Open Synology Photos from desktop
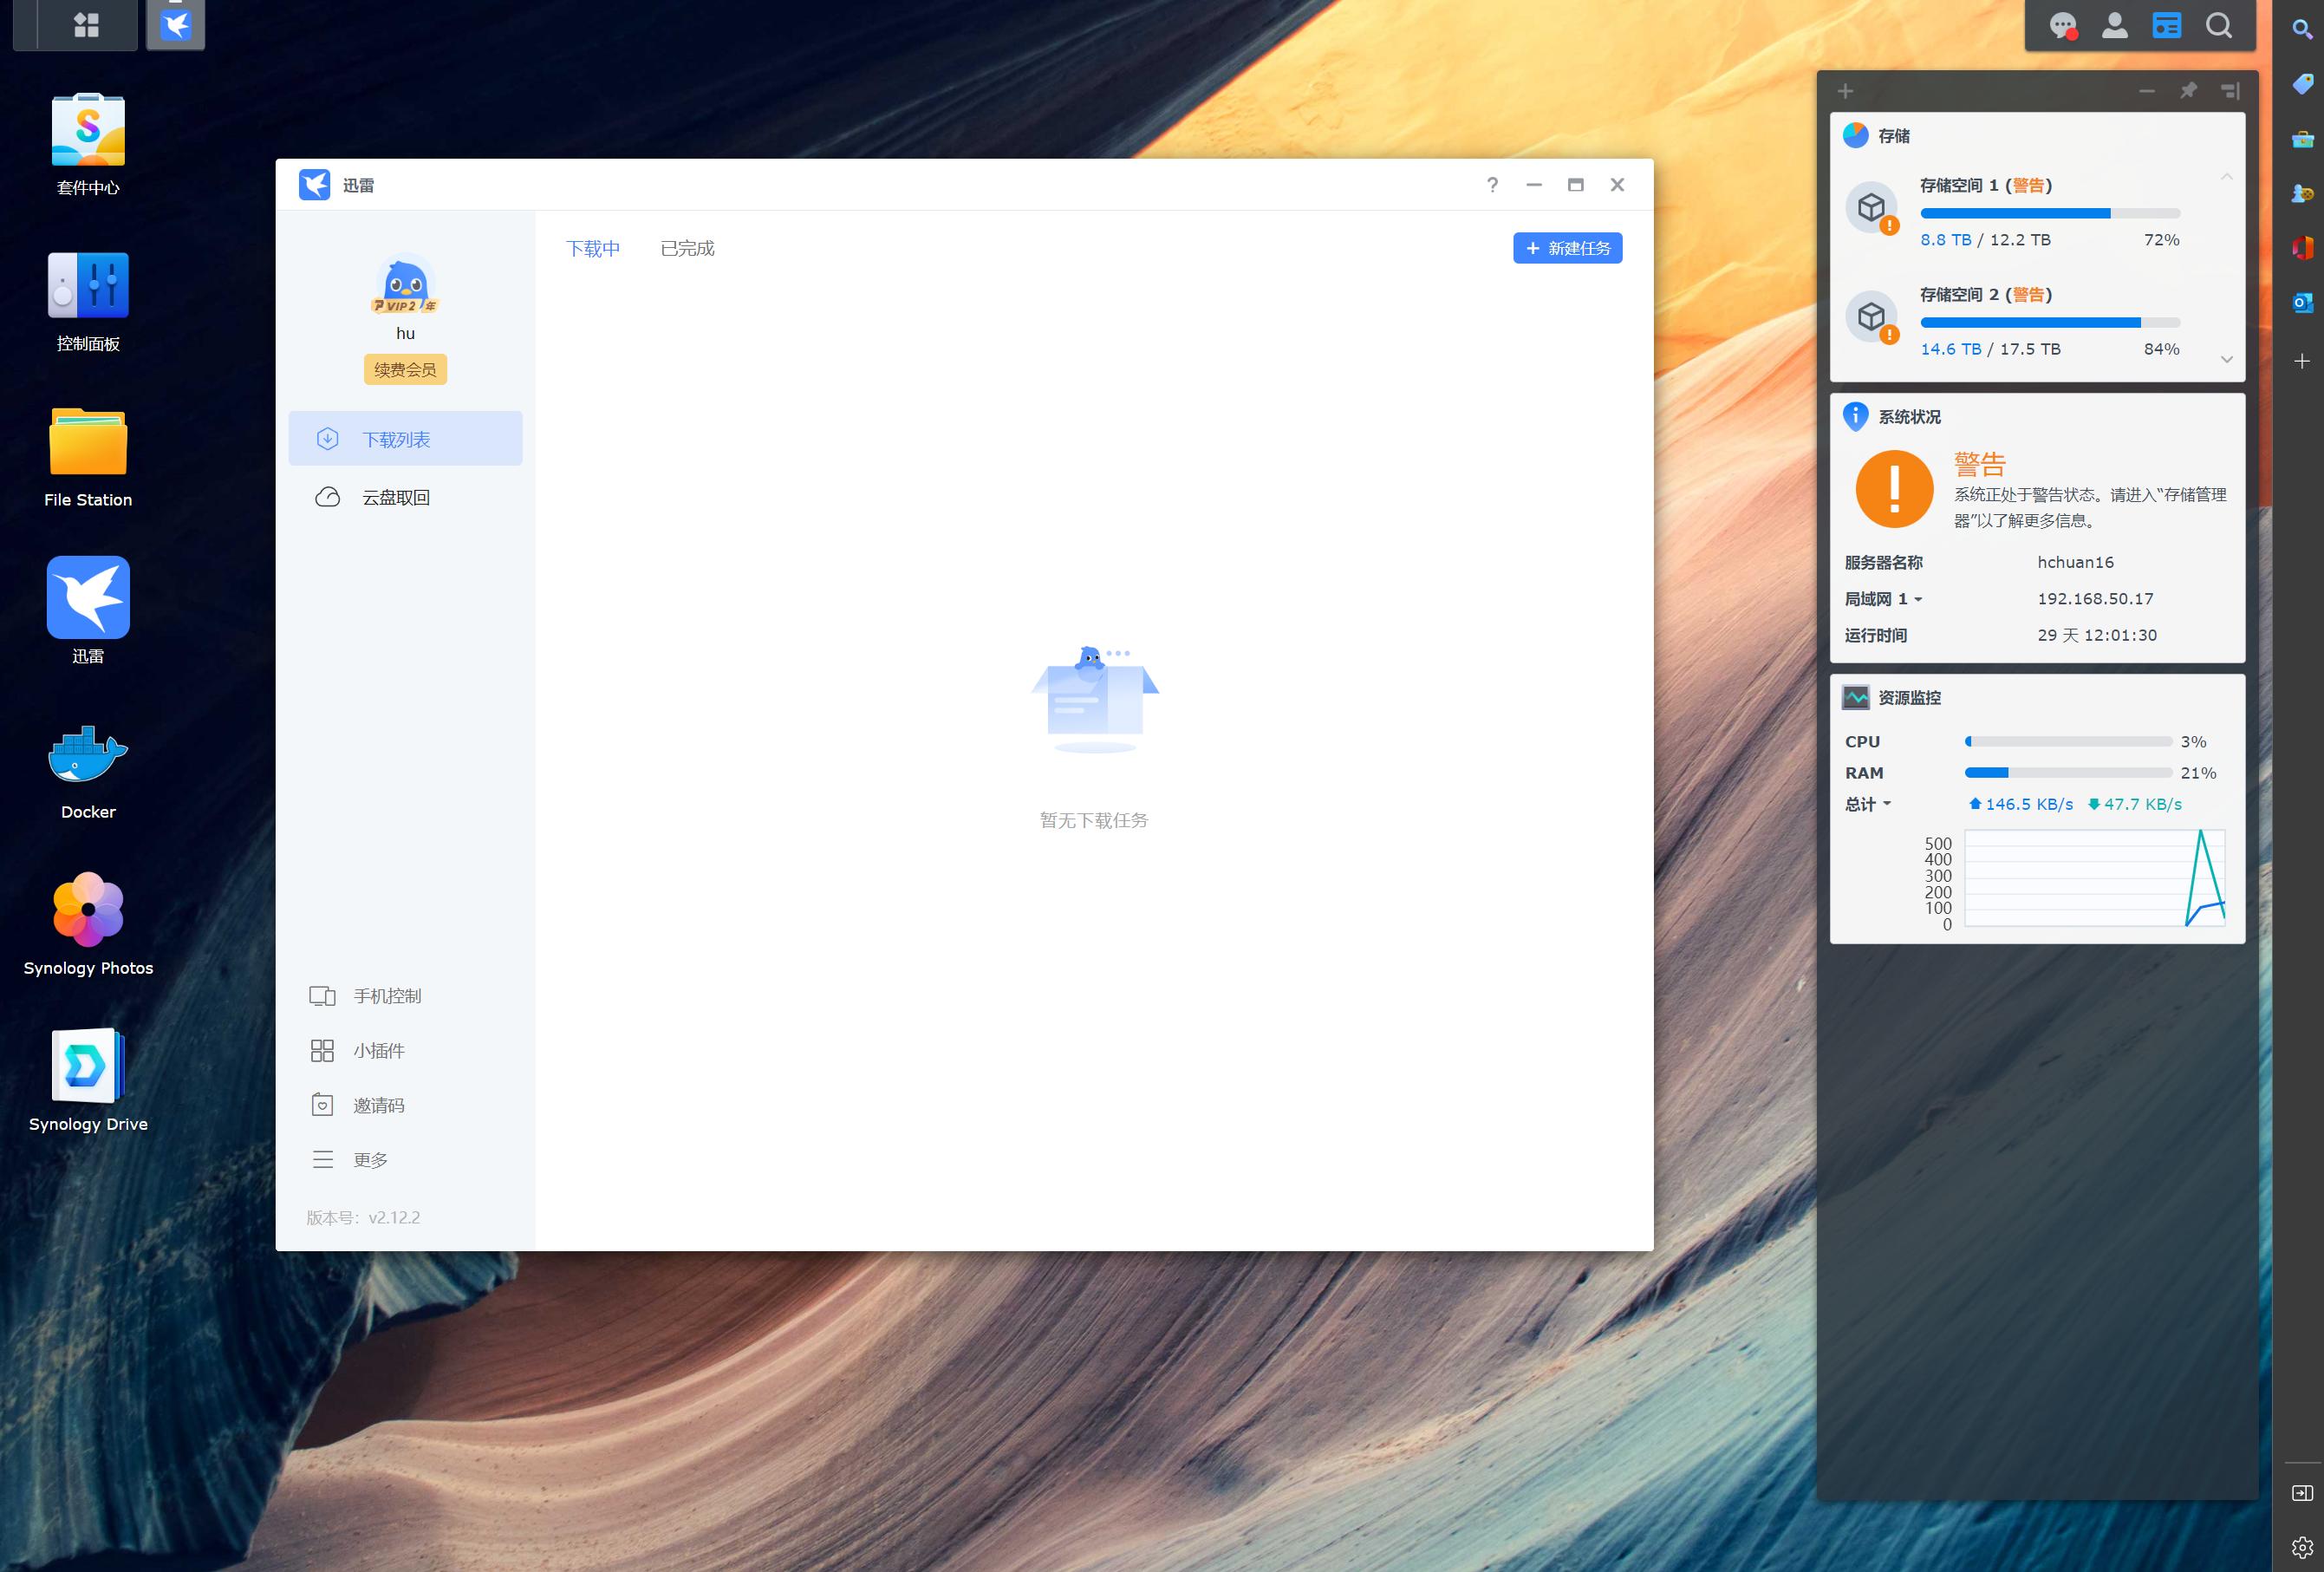This screenshot has width=2324, height=1572. click(88, 909)
